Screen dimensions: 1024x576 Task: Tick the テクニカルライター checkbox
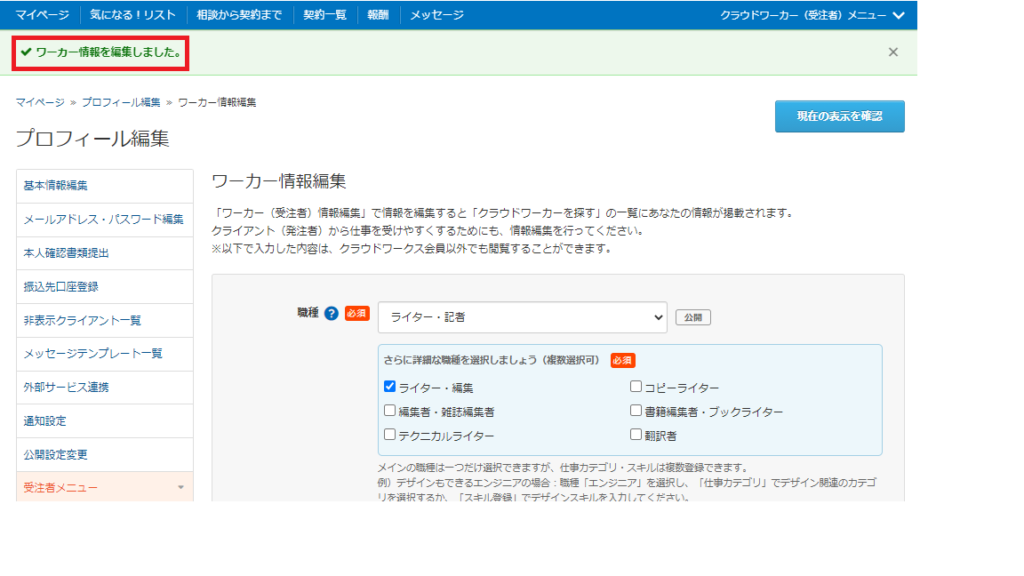tap(390, 434)
